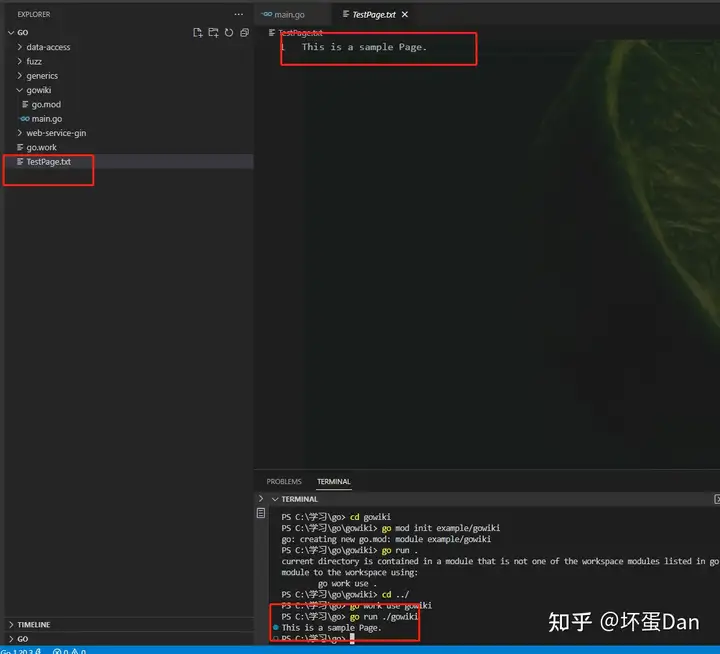720x654 pixels.
Task: Click the Go icon beside main.go in tree
Action: (x=24, y=118)
